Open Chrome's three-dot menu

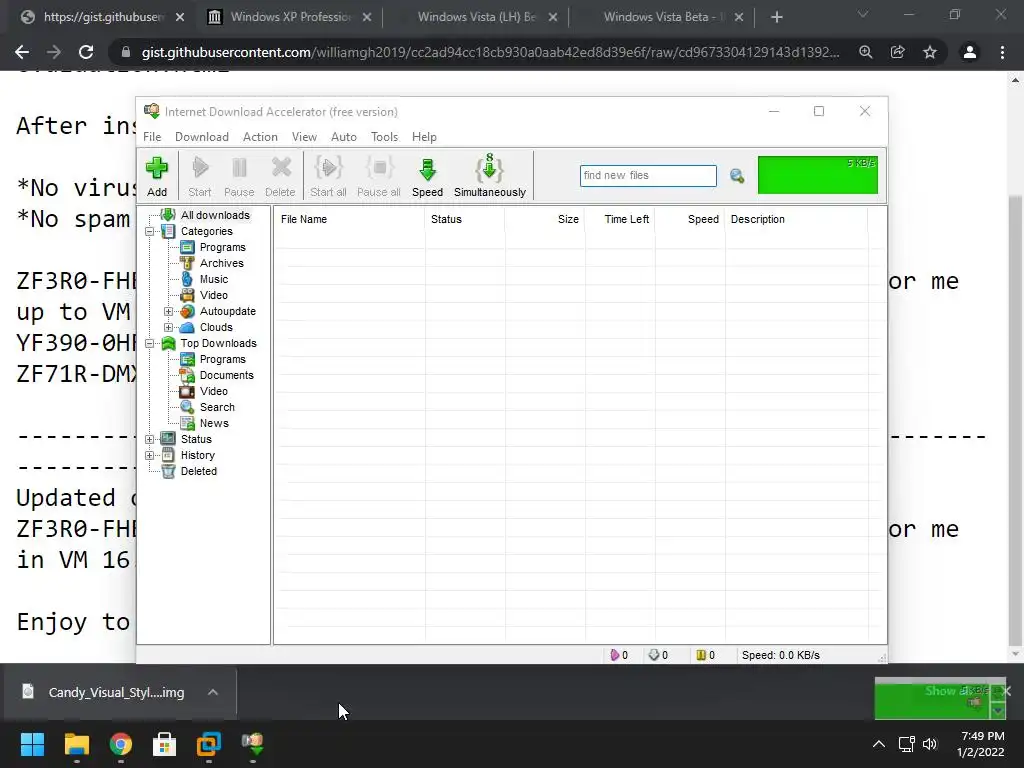1002,52
